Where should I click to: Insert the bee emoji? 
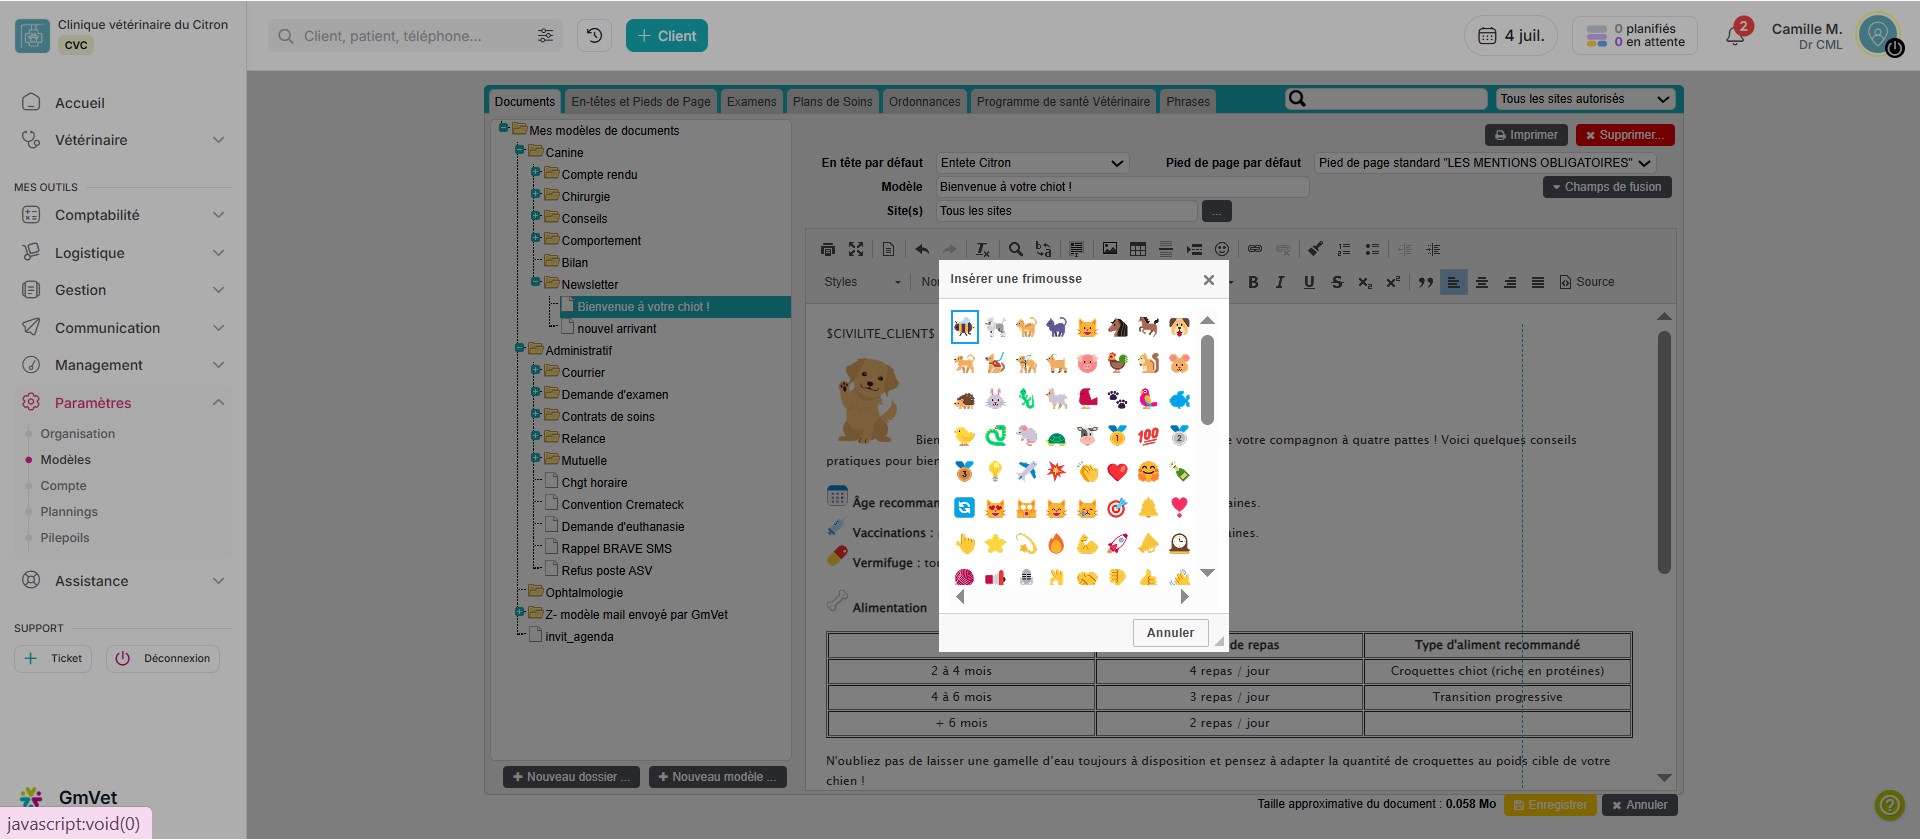click(964, 327)
